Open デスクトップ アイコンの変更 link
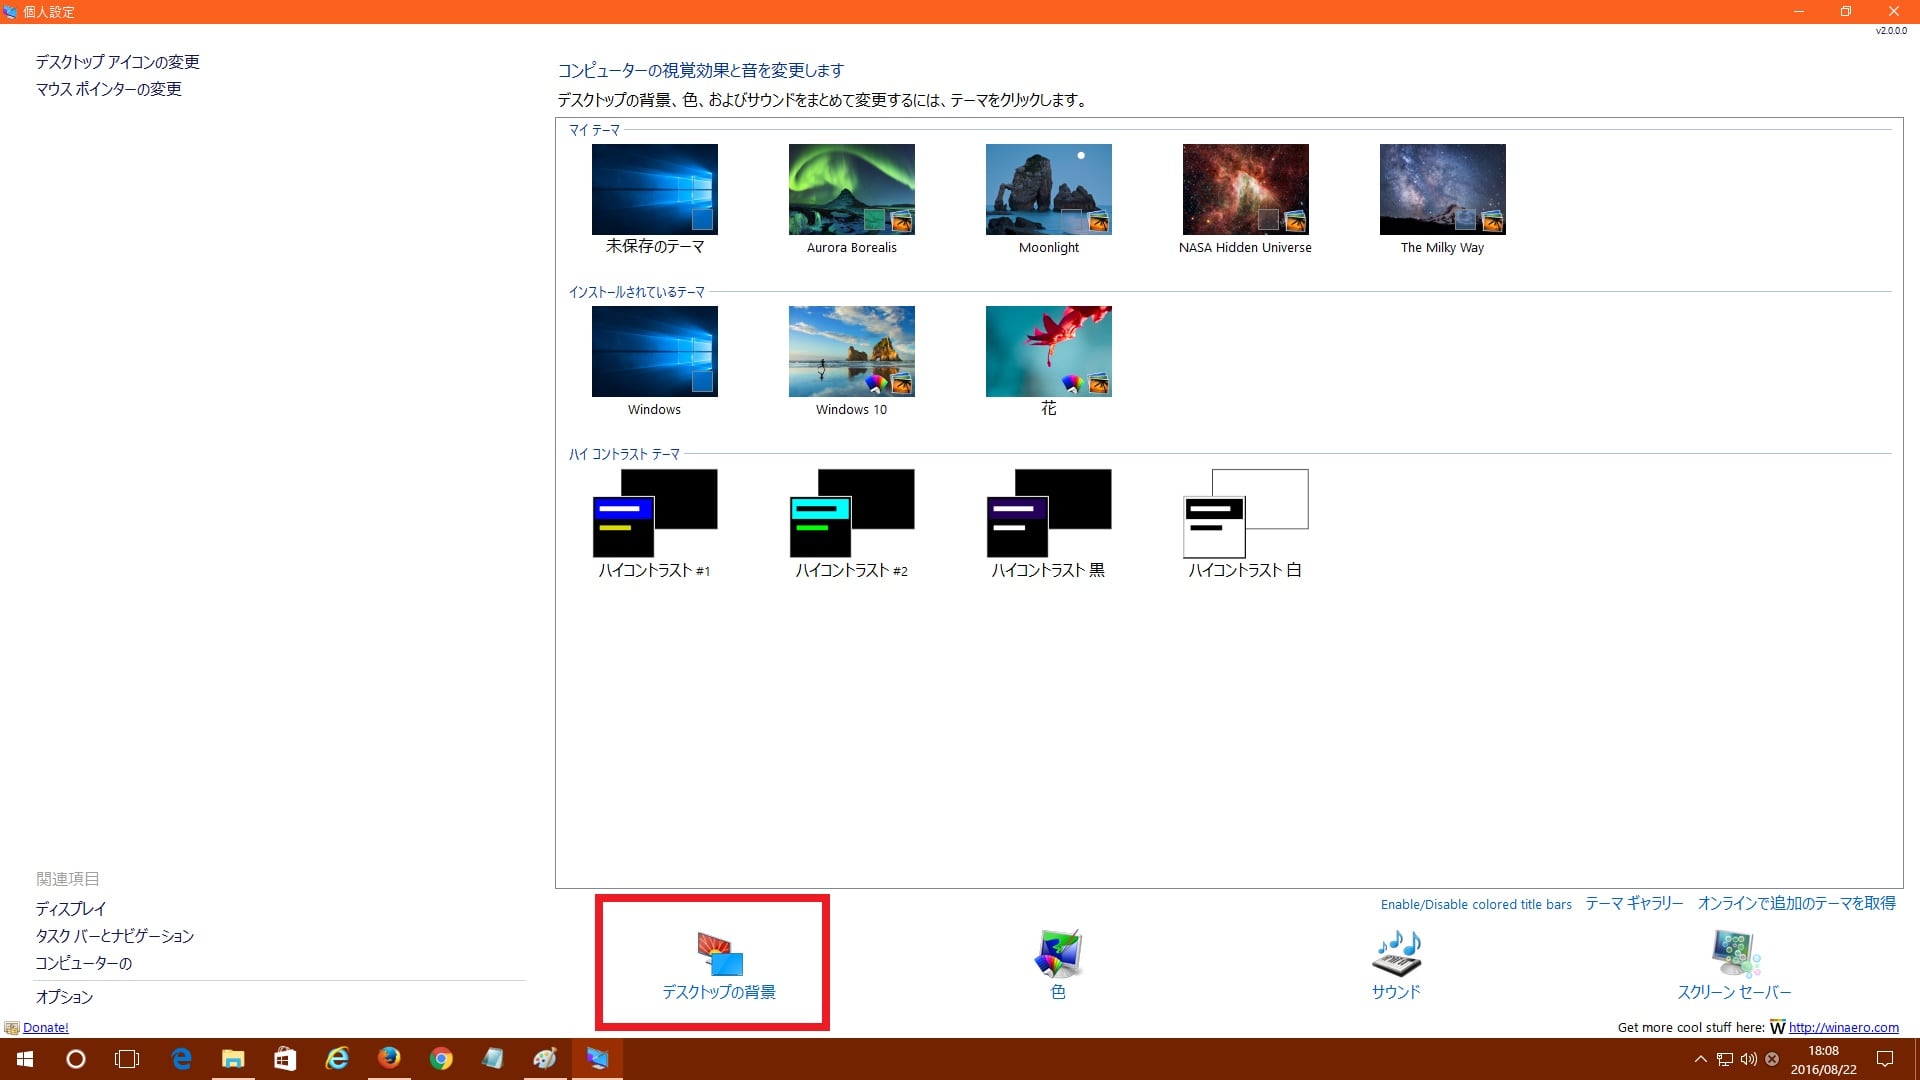 coord(118,62)
